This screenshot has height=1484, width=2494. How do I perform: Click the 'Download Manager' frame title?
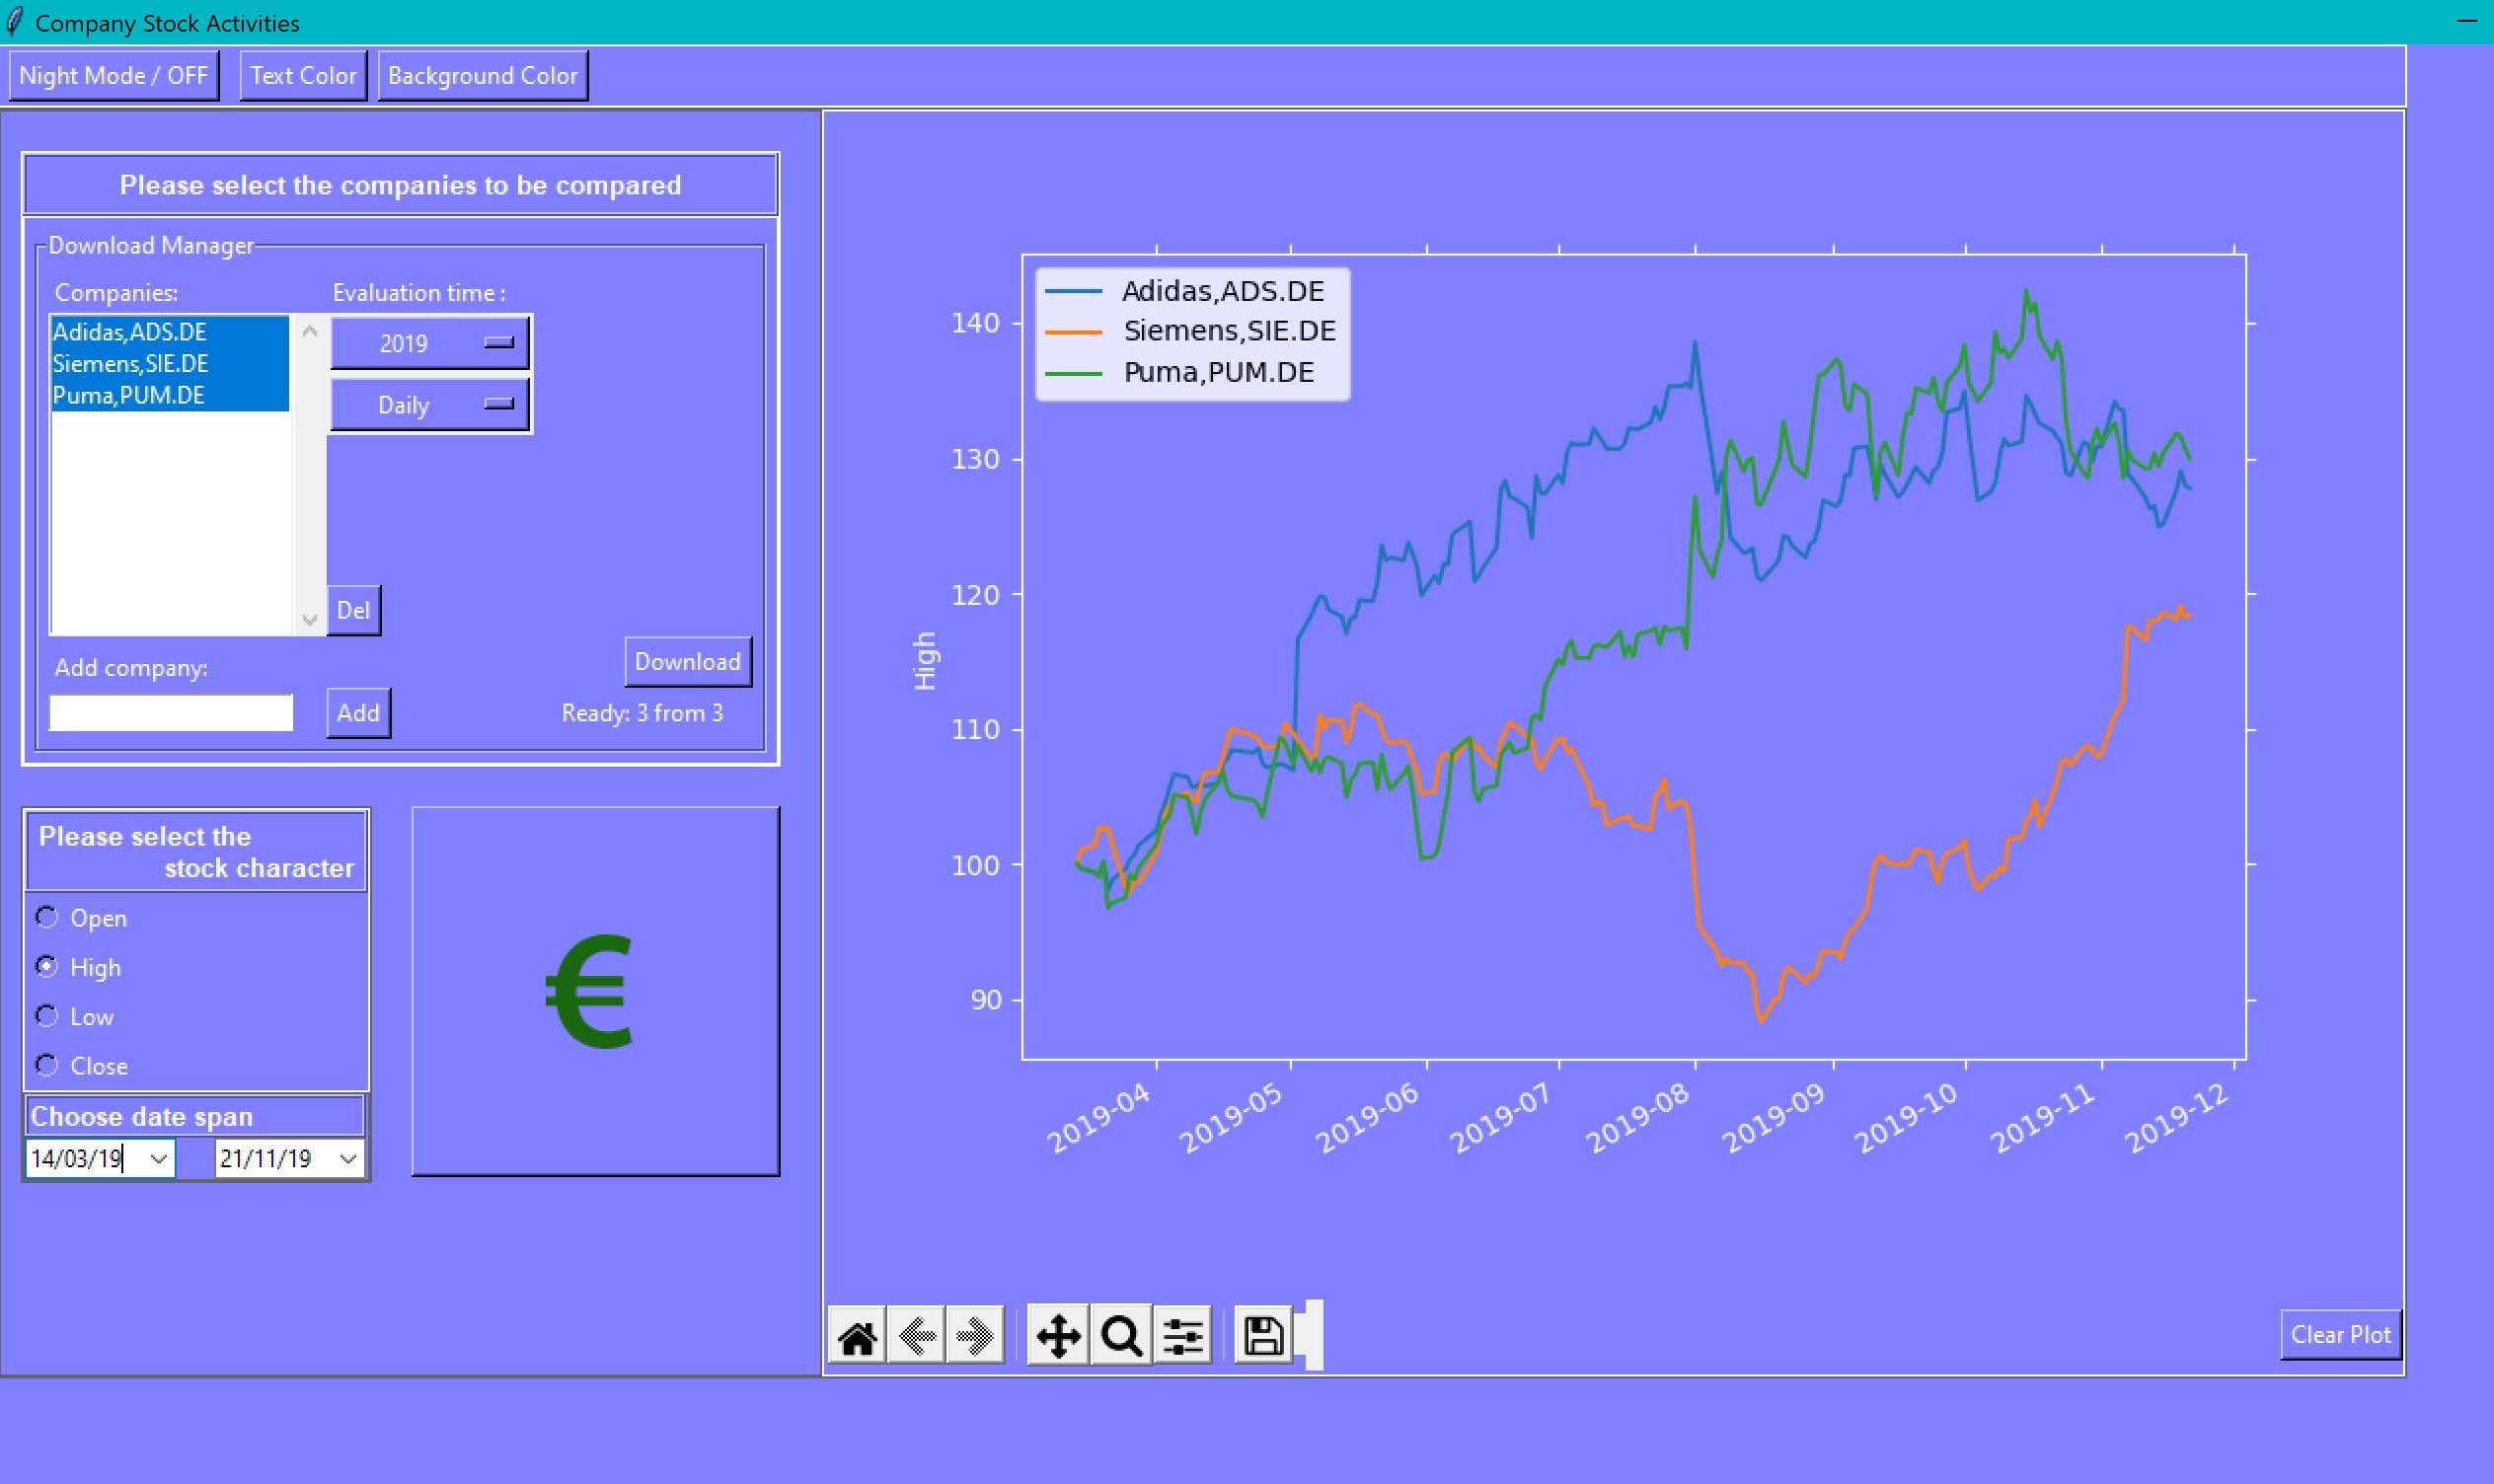pos(151,246)
